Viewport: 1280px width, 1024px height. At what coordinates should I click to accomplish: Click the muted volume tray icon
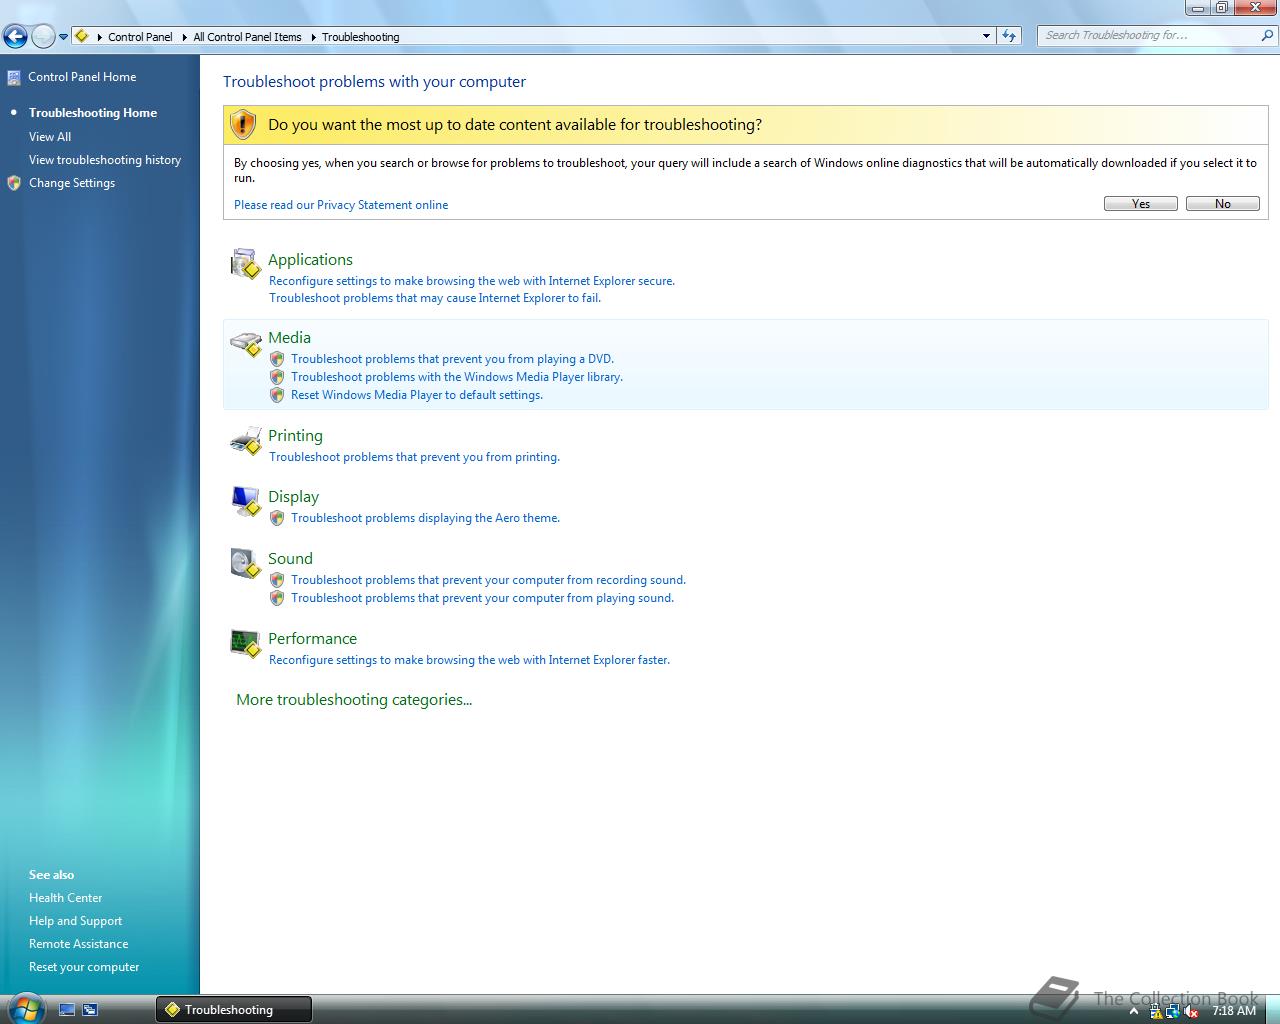point(1191,1011)
